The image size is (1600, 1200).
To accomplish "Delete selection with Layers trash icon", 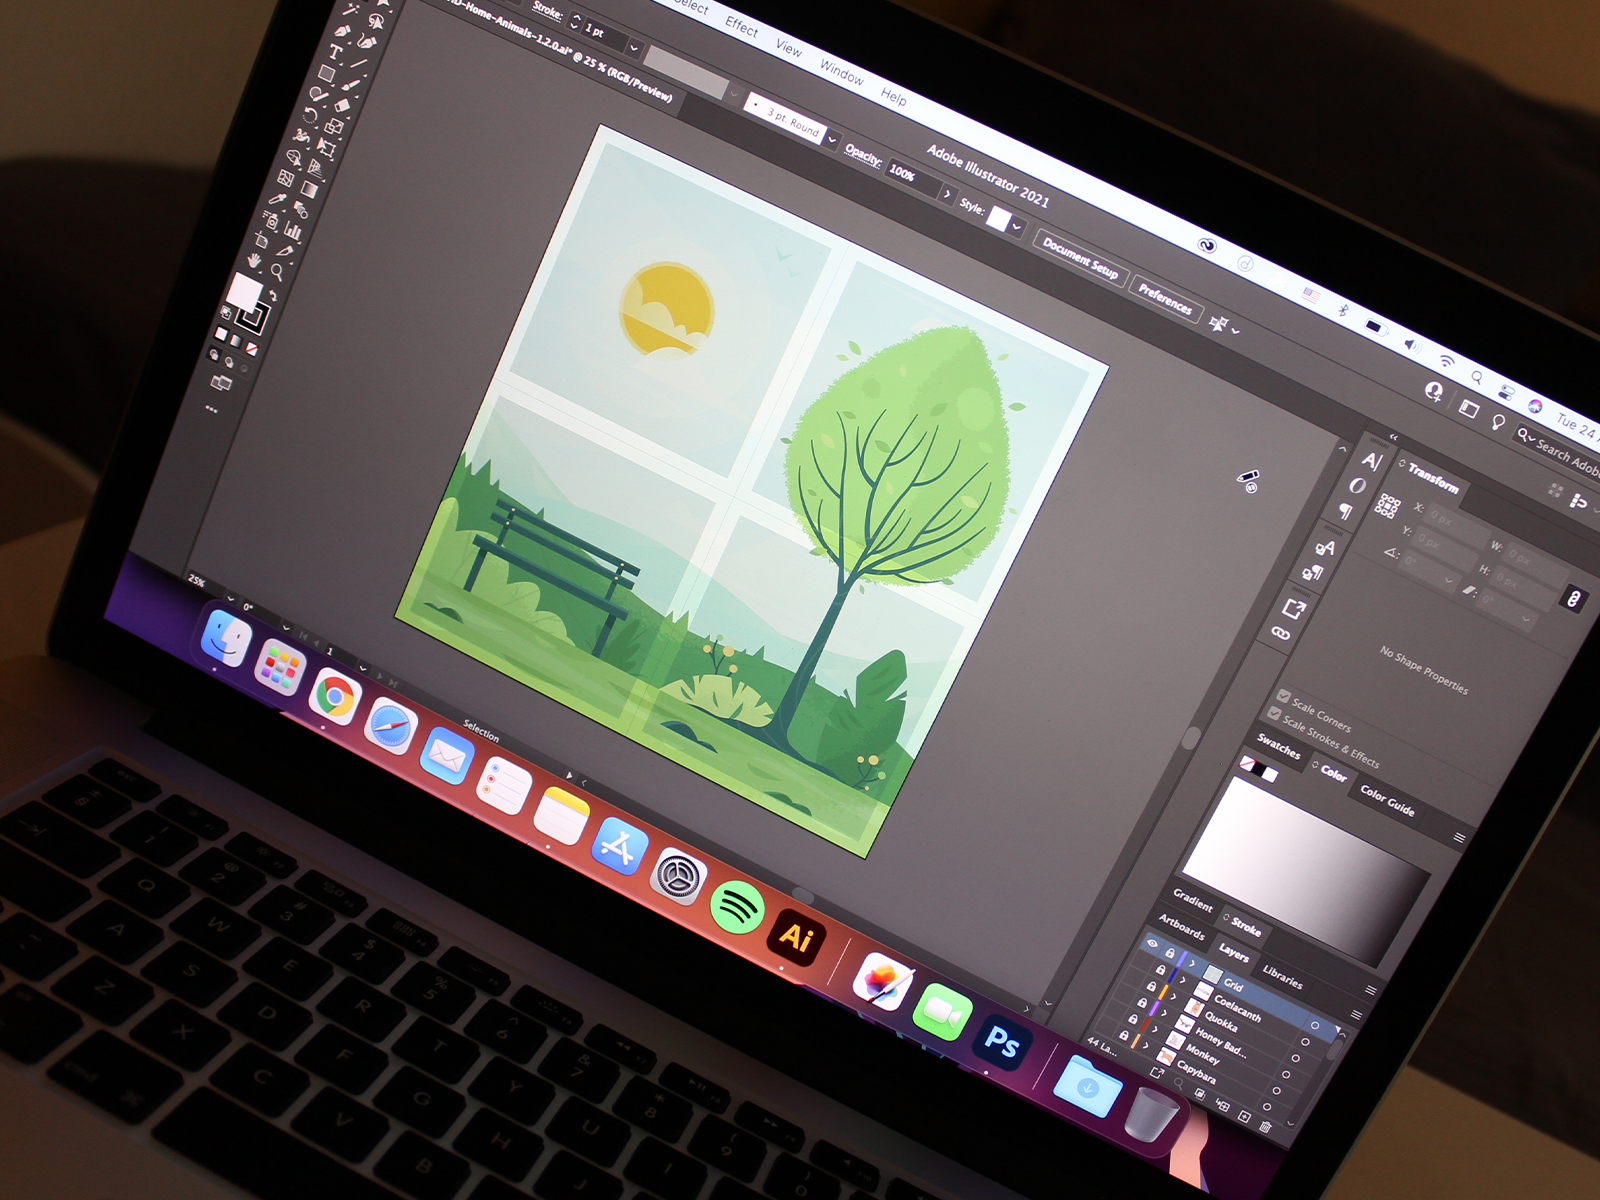I will pyautogui.click(x=1265, y=1127).
